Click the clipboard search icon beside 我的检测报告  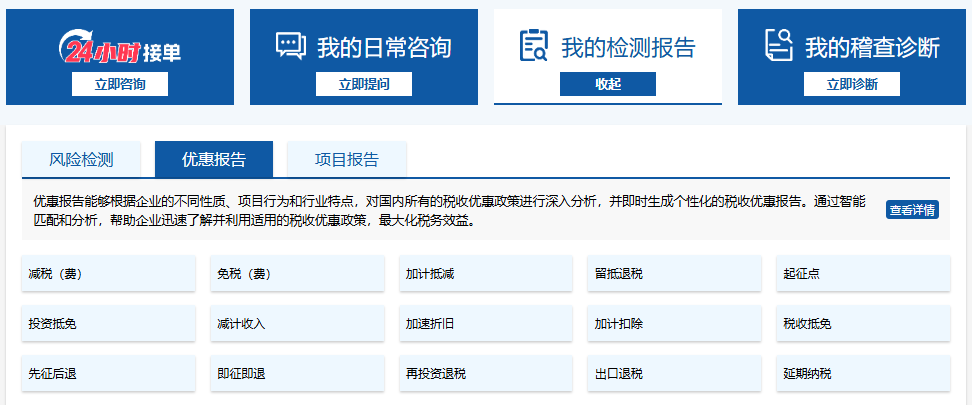[x=533, y=46]
